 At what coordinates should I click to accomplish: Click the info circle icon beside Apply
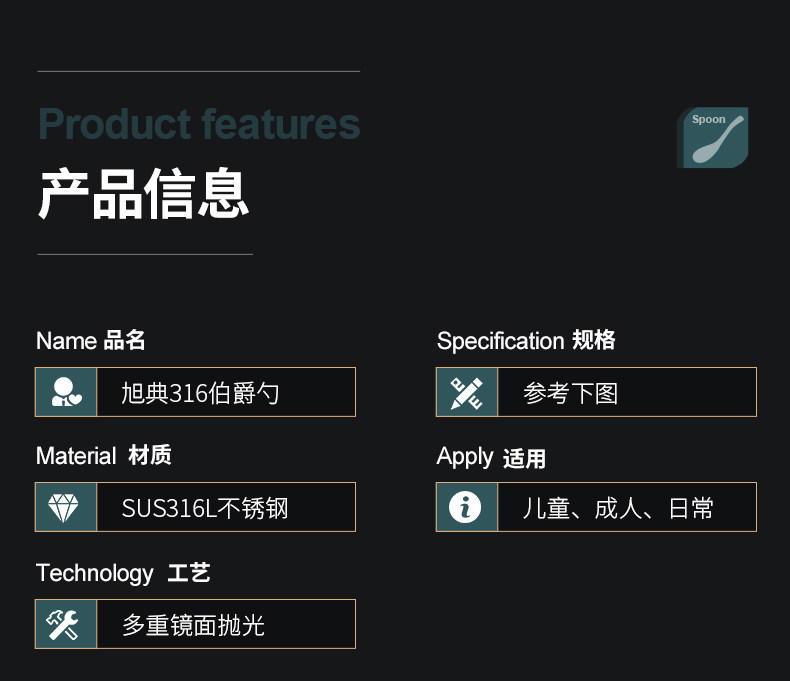coord(467,507)
